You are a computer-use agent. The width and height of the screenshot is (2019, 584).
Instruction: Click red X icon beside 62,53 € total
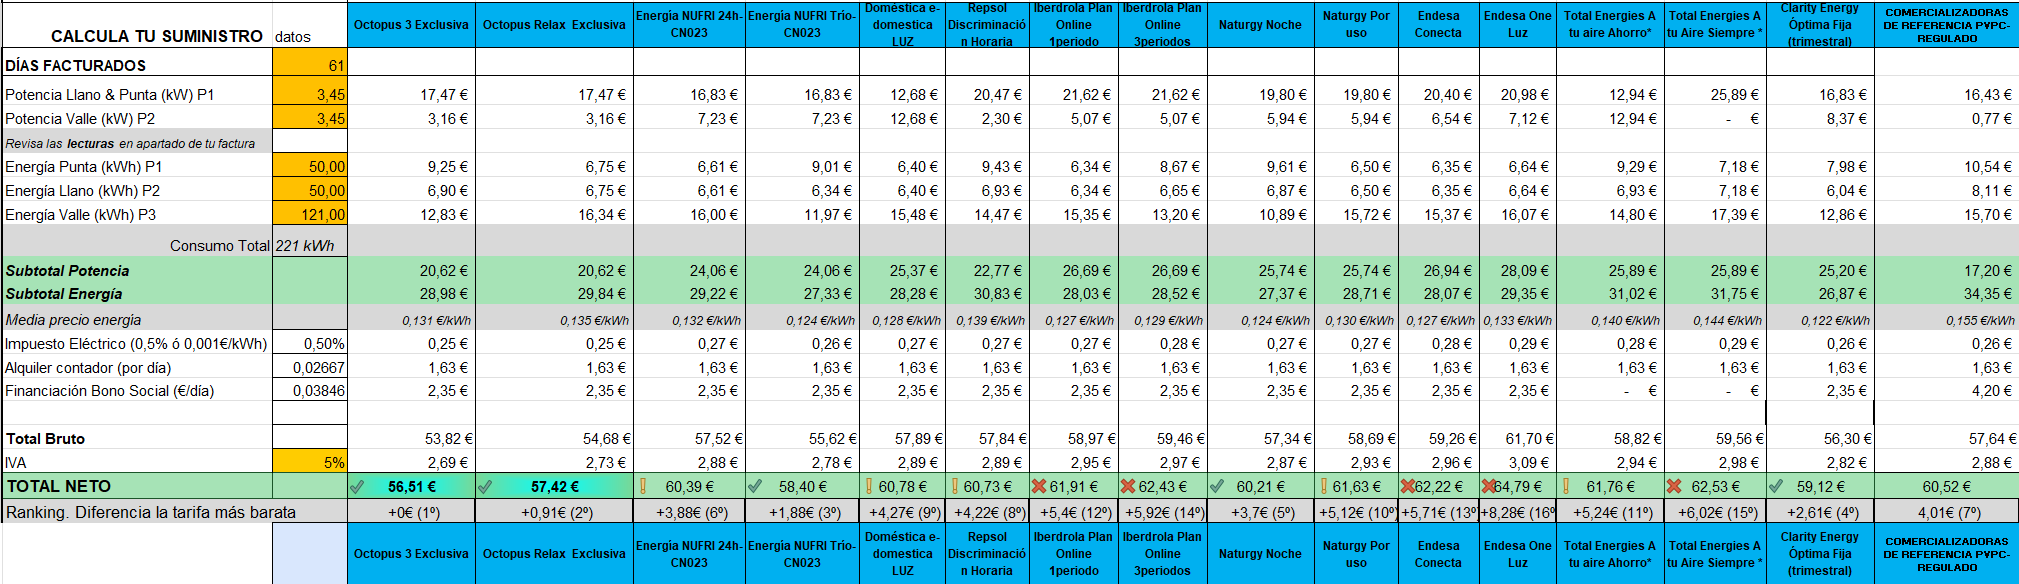1675,487
